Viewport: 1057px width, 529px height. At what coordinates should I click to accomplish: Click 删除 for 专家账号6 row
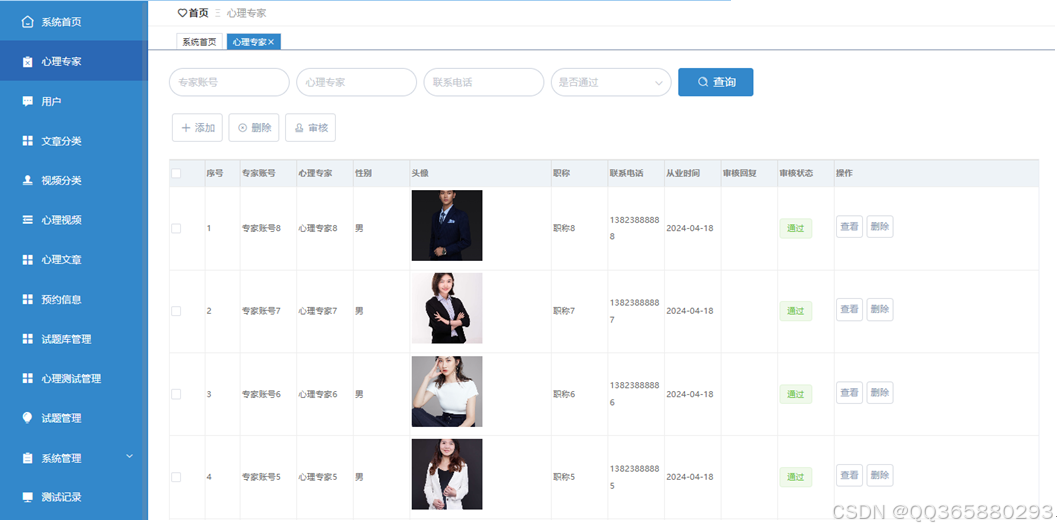[880, 393]
